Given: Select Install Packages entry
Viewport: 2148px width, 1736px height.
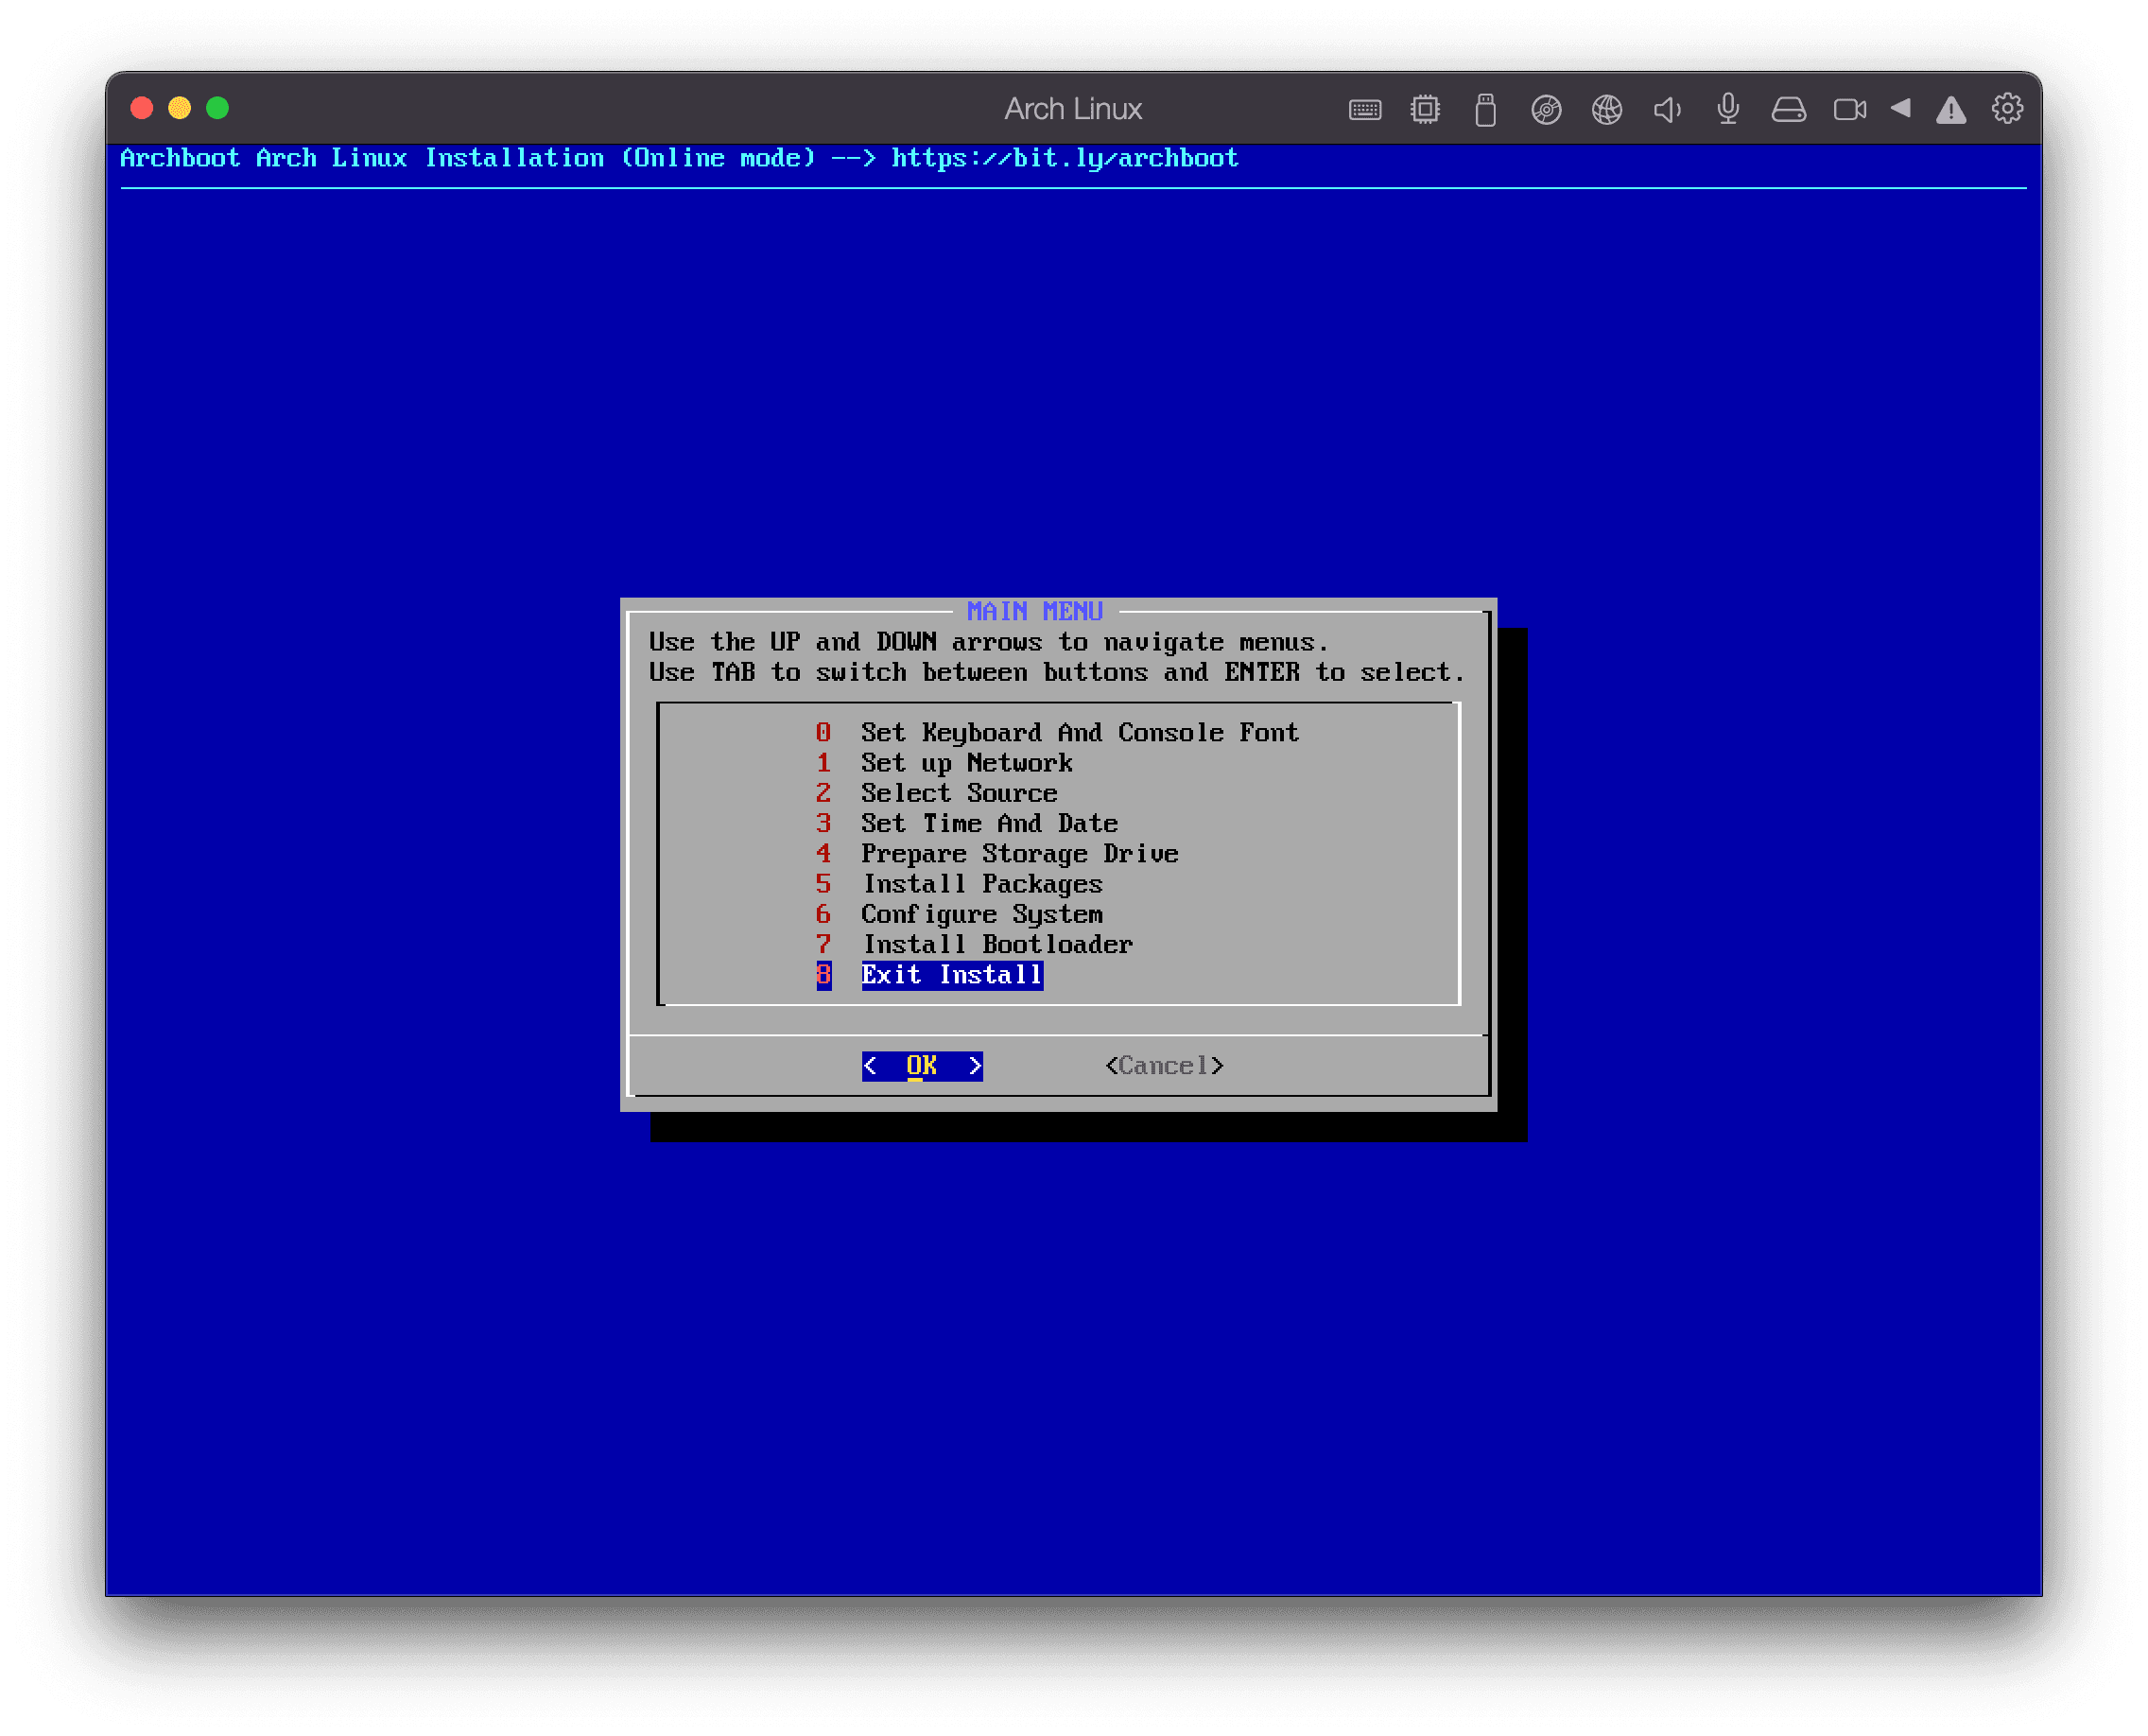Looking at the screenshot, I should point(959,884).
